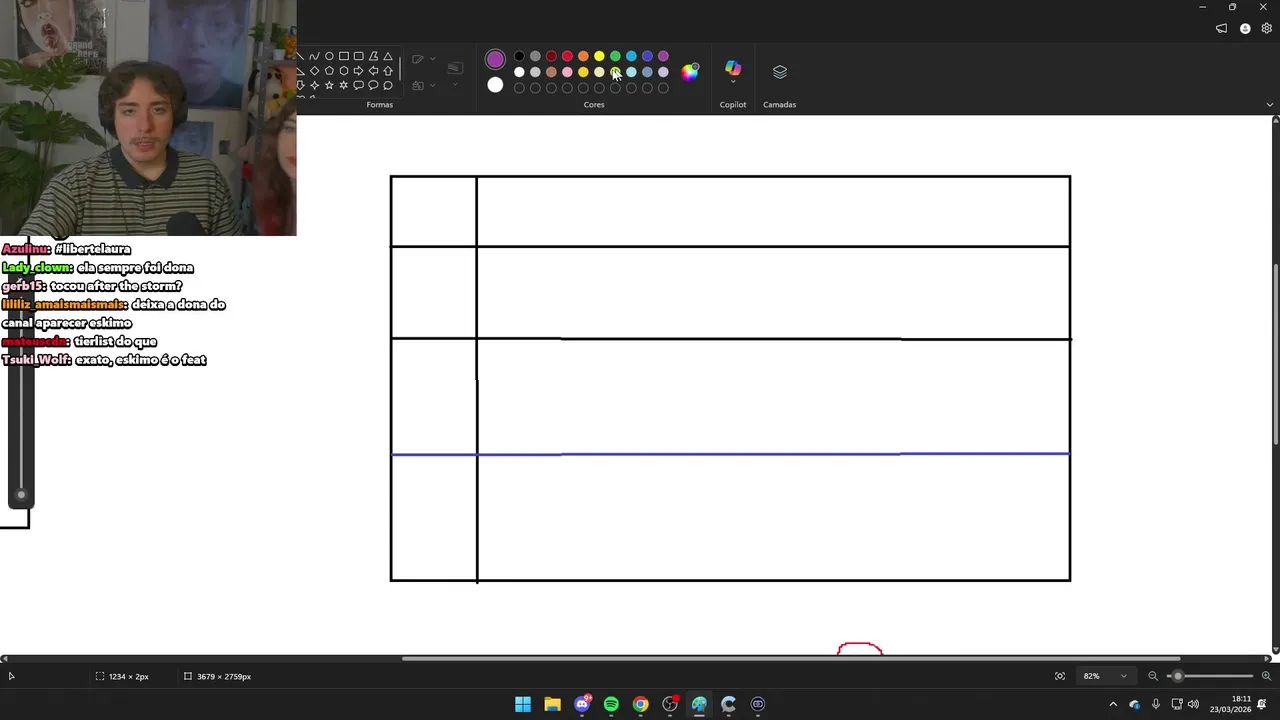Select the hexagon shape
This screenshot has width=1280, height=720.
coord(344,71)
